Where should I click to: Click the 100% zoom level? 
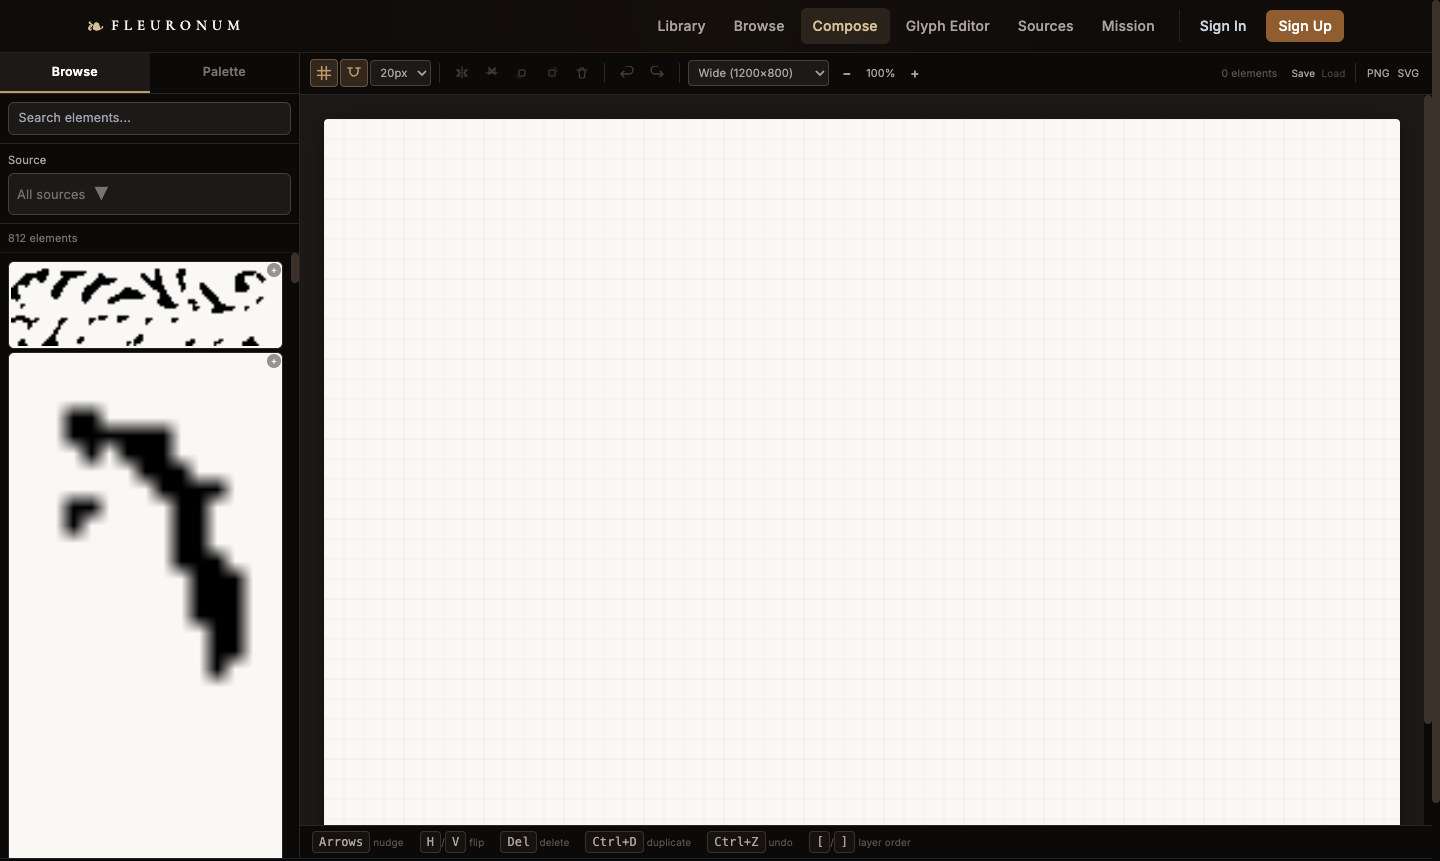(x=880, y=74)
